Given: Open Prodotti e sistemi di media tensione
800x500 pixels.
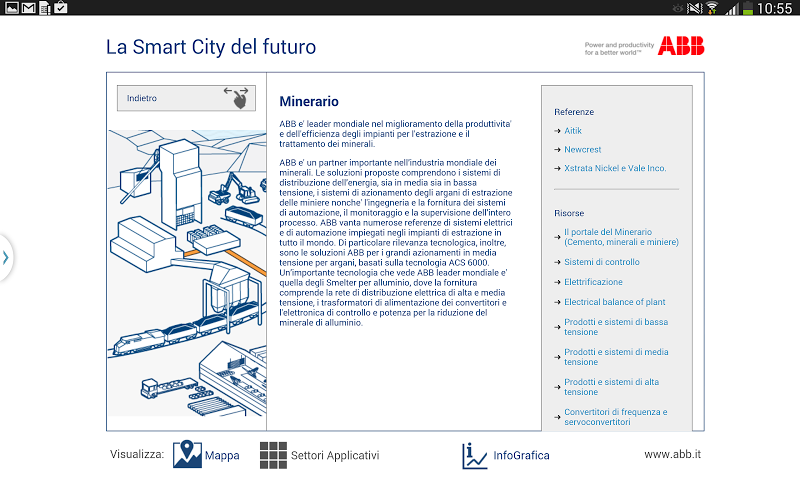Looking at the screenshot, I should [616, 357].
